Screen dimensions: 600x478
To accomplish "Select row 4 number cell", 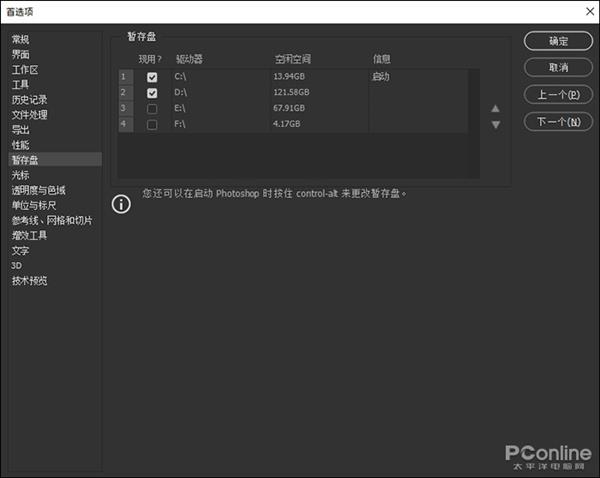I will point(126,124).
